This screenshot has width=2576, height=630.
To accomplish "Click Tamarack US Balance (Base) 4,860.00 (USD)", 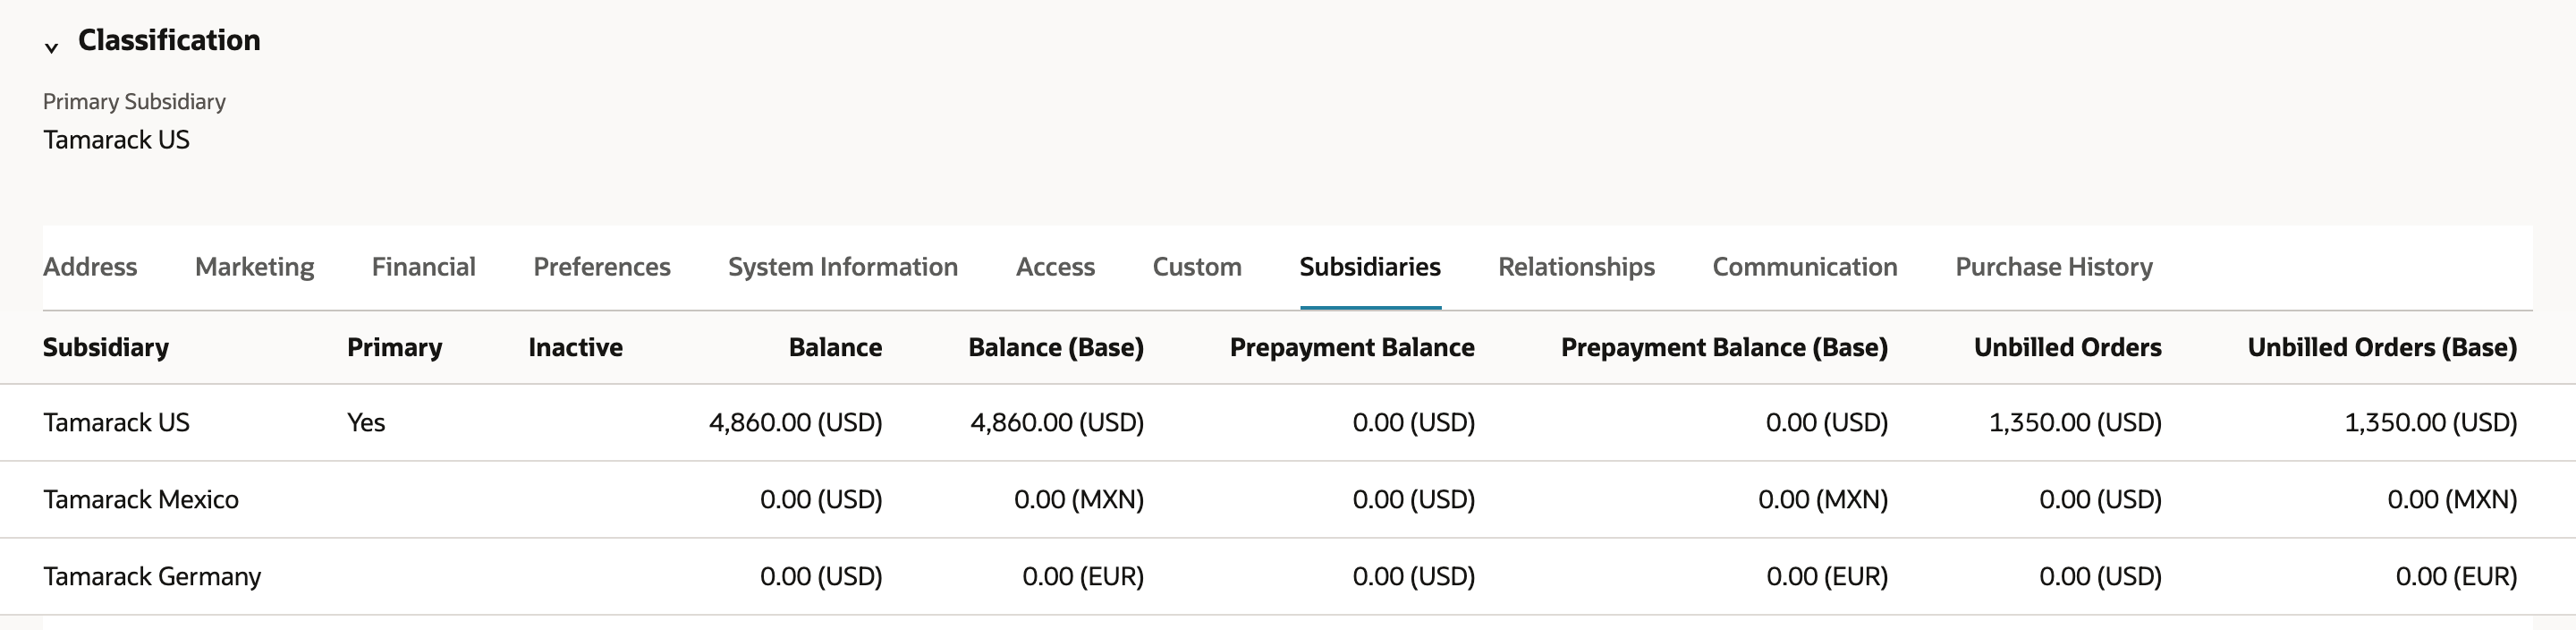I will click(x=1057, y=422).
